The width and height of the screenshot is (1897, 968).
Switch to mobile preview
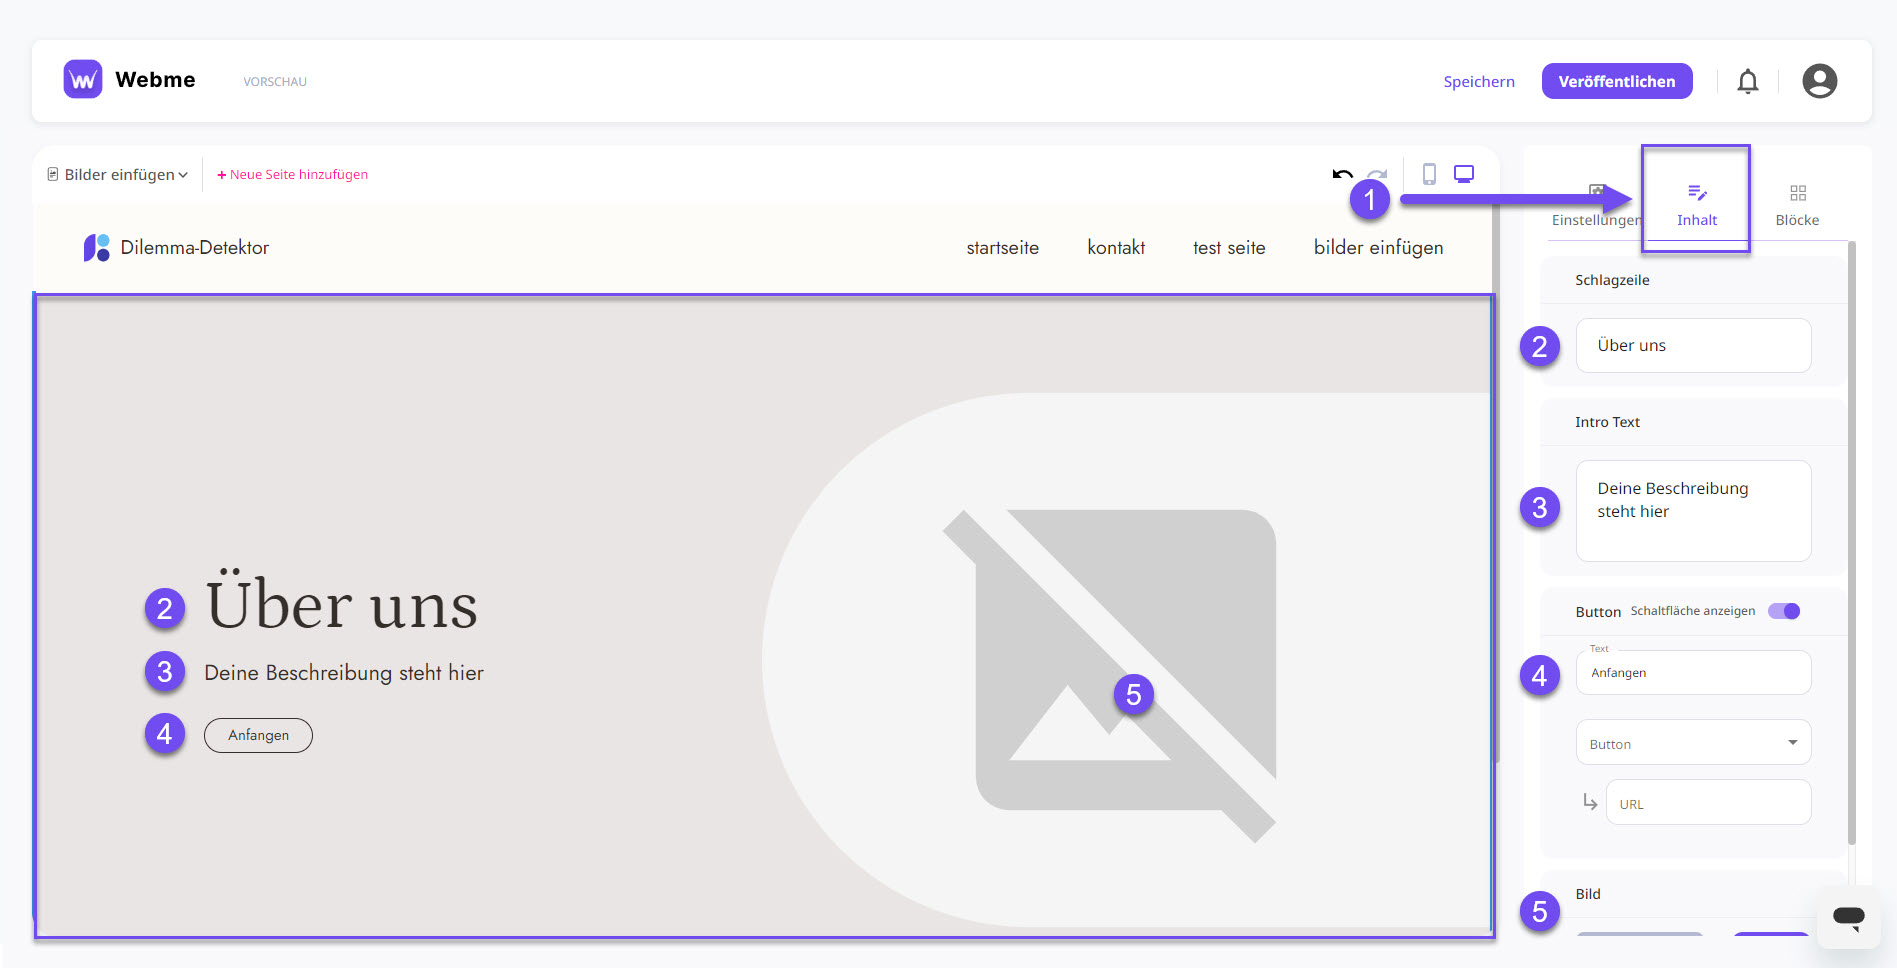(1429, 174)
